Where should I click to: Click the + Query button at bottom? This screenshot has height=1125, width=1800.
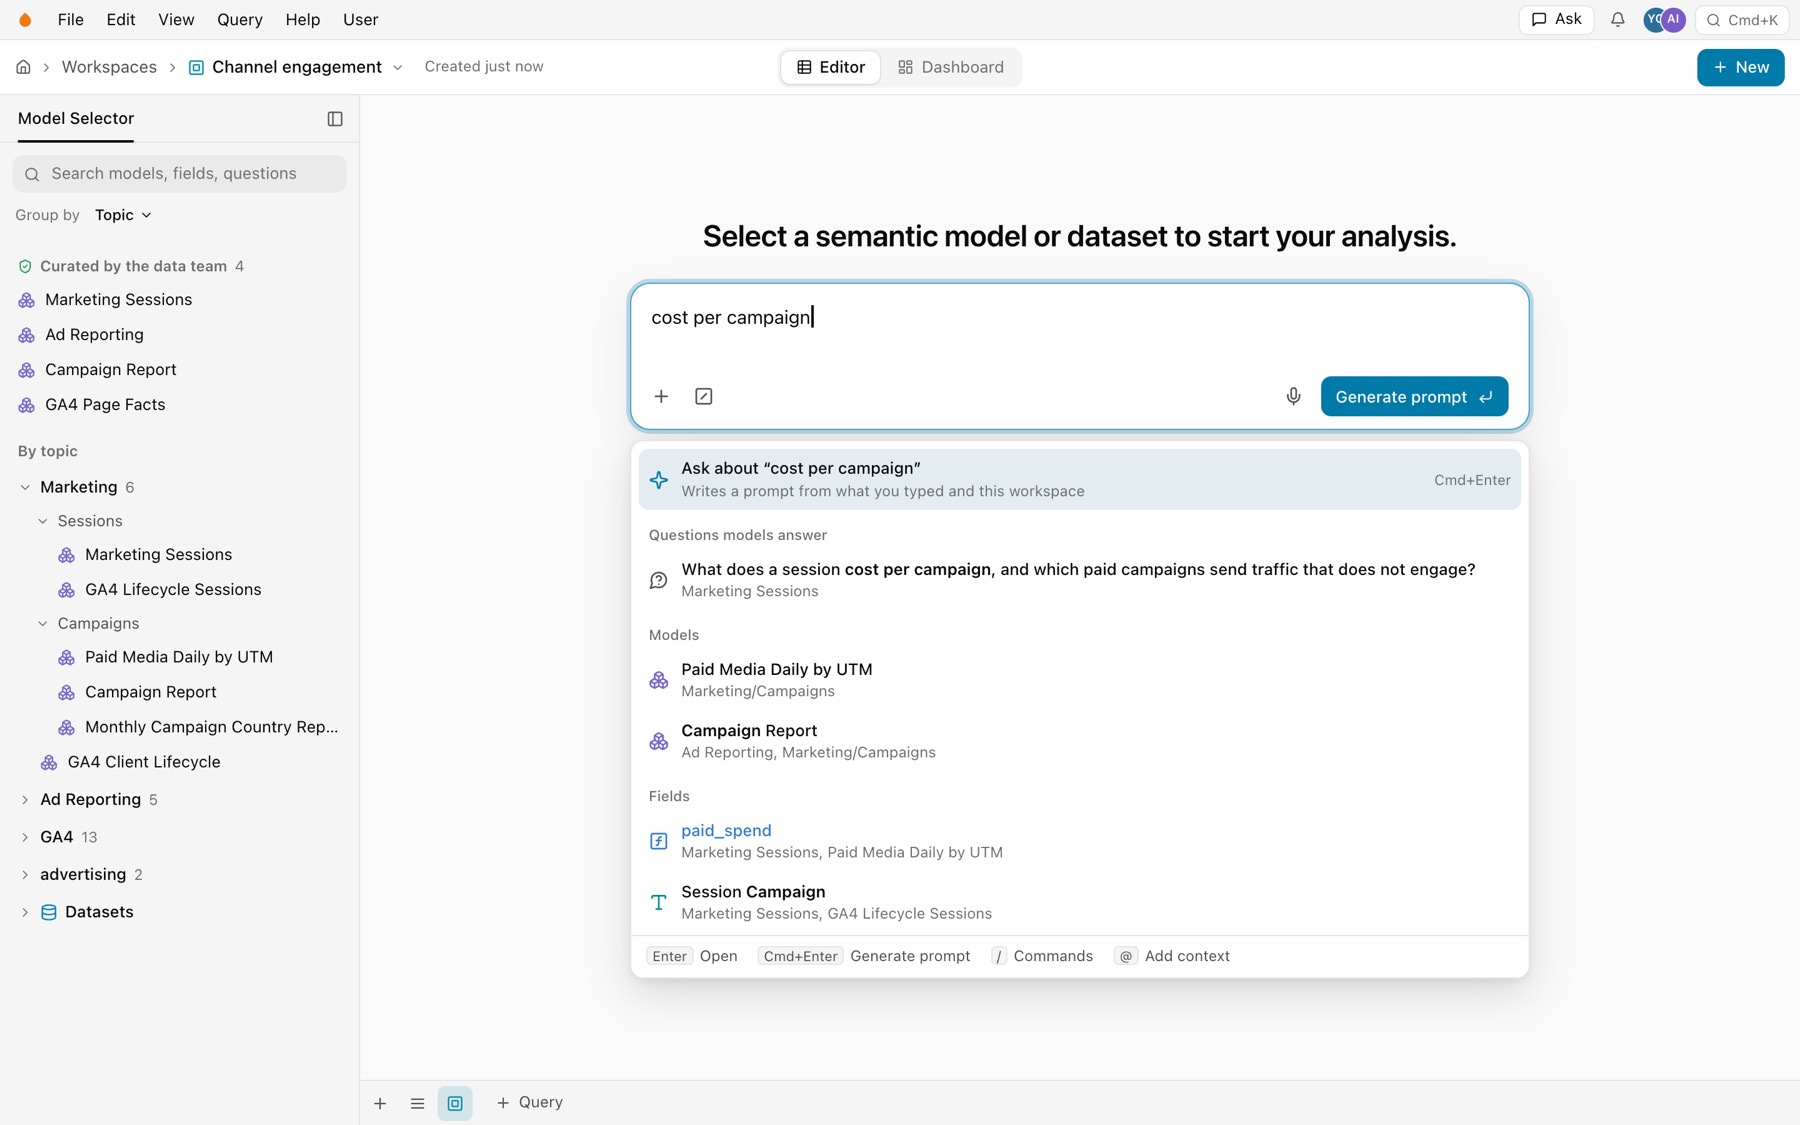pos(530,1103)
